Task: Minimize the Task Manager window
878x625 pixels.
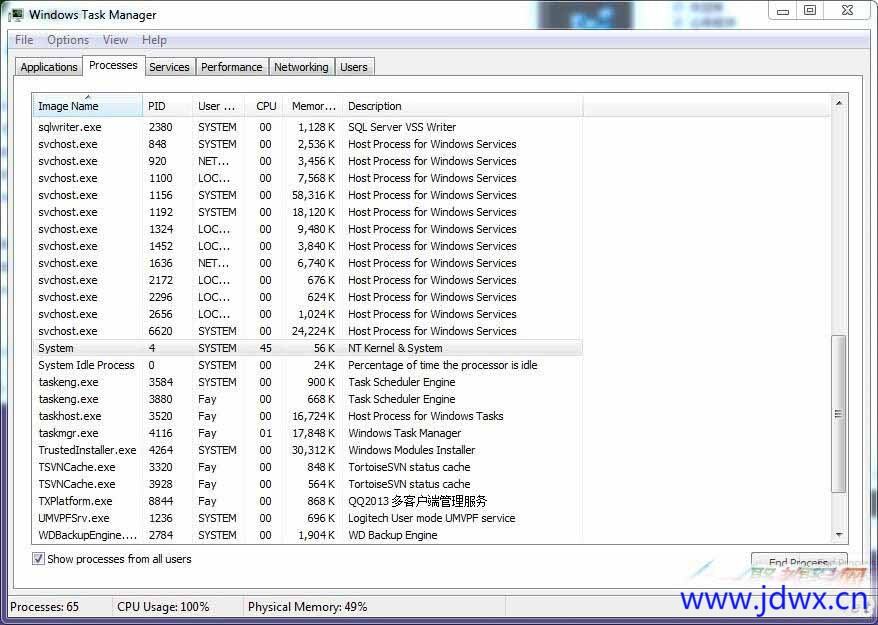Action: pyautogui.click(x=784, y=10)
